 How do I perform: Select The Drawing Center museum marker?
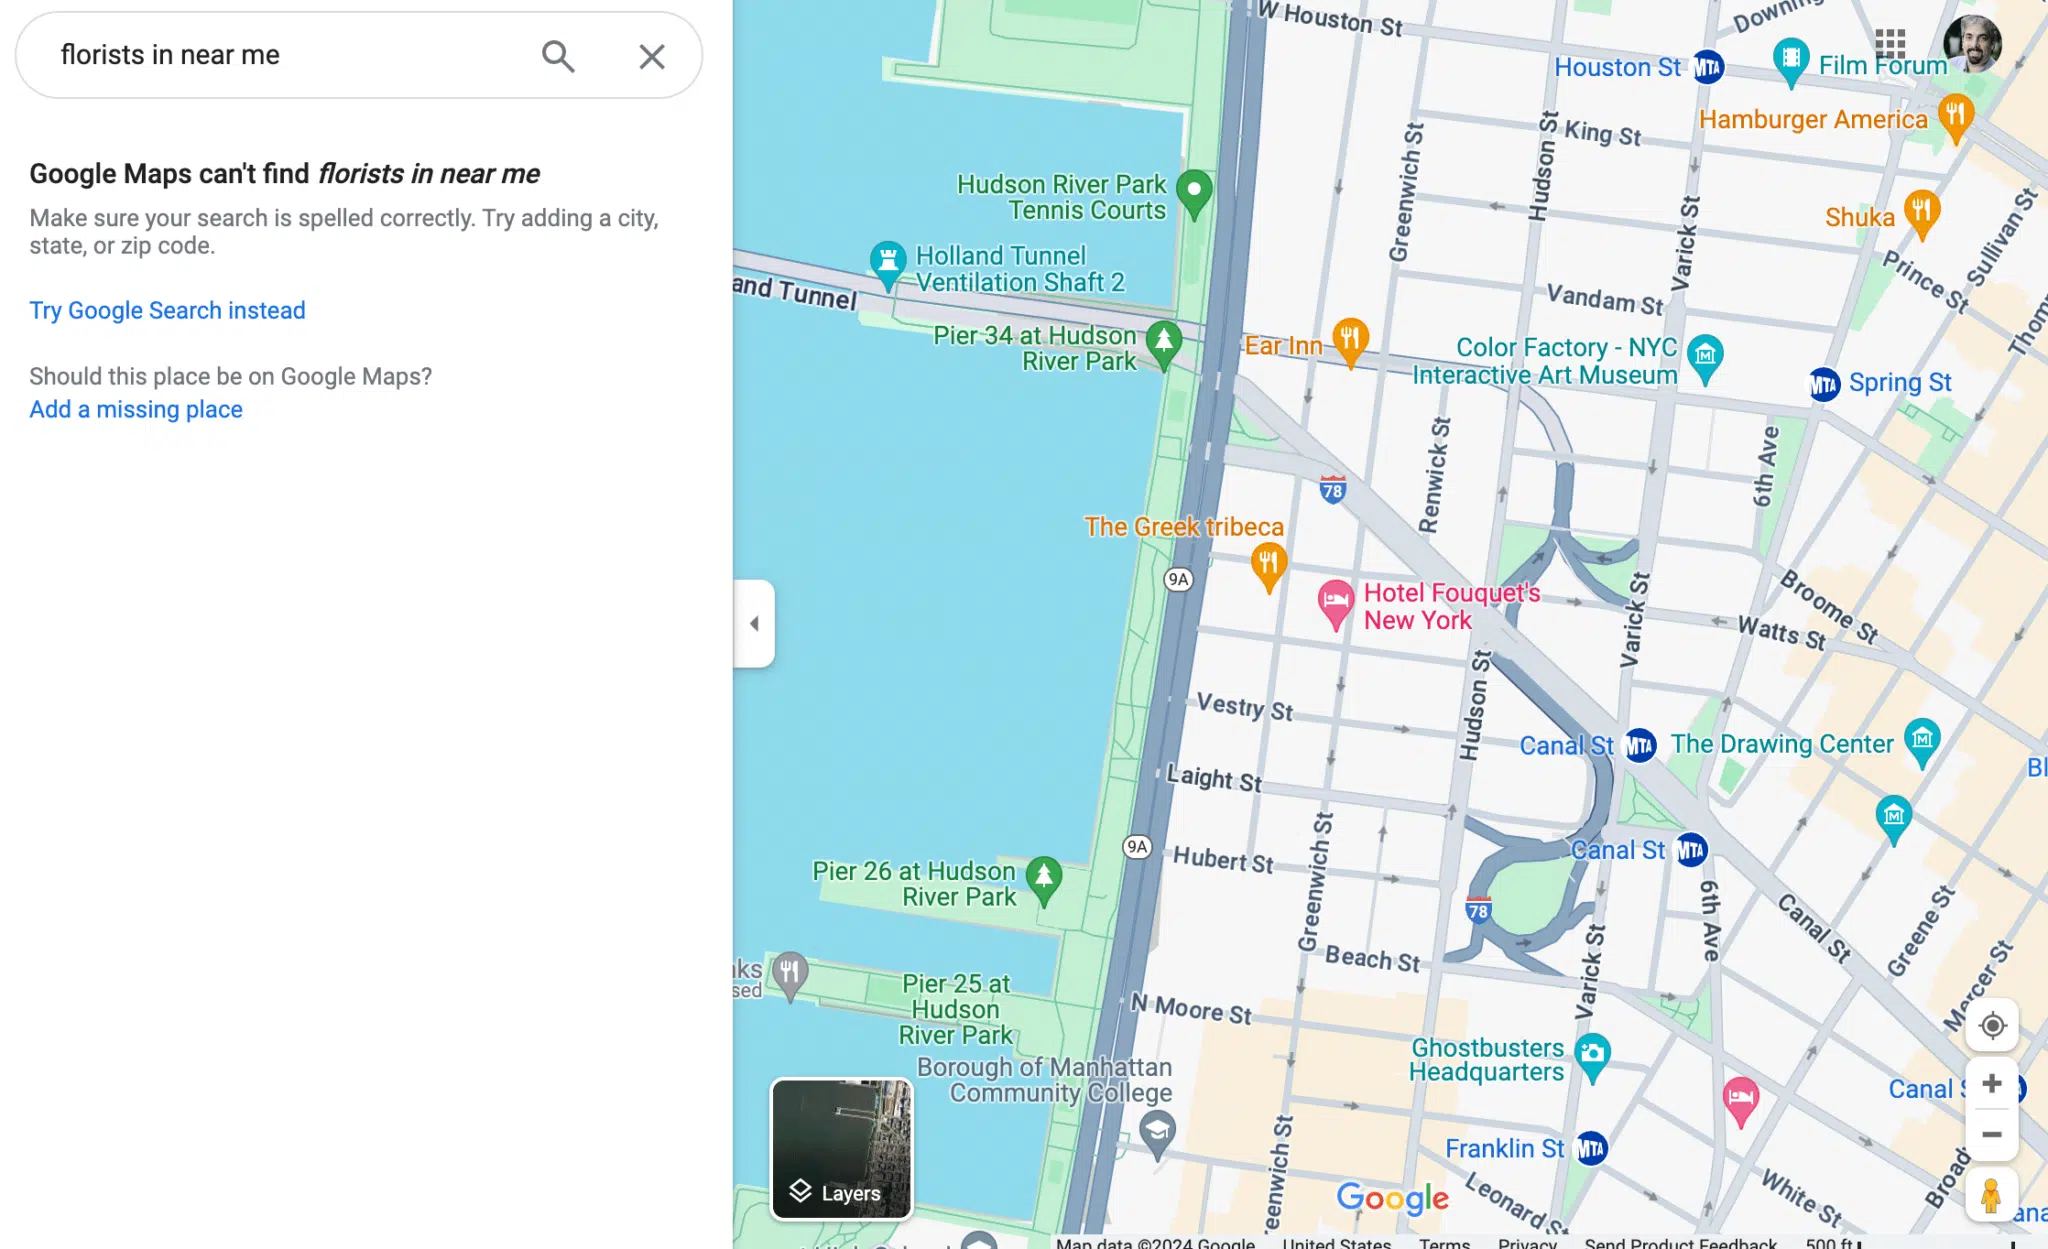tap(1922, 743)
